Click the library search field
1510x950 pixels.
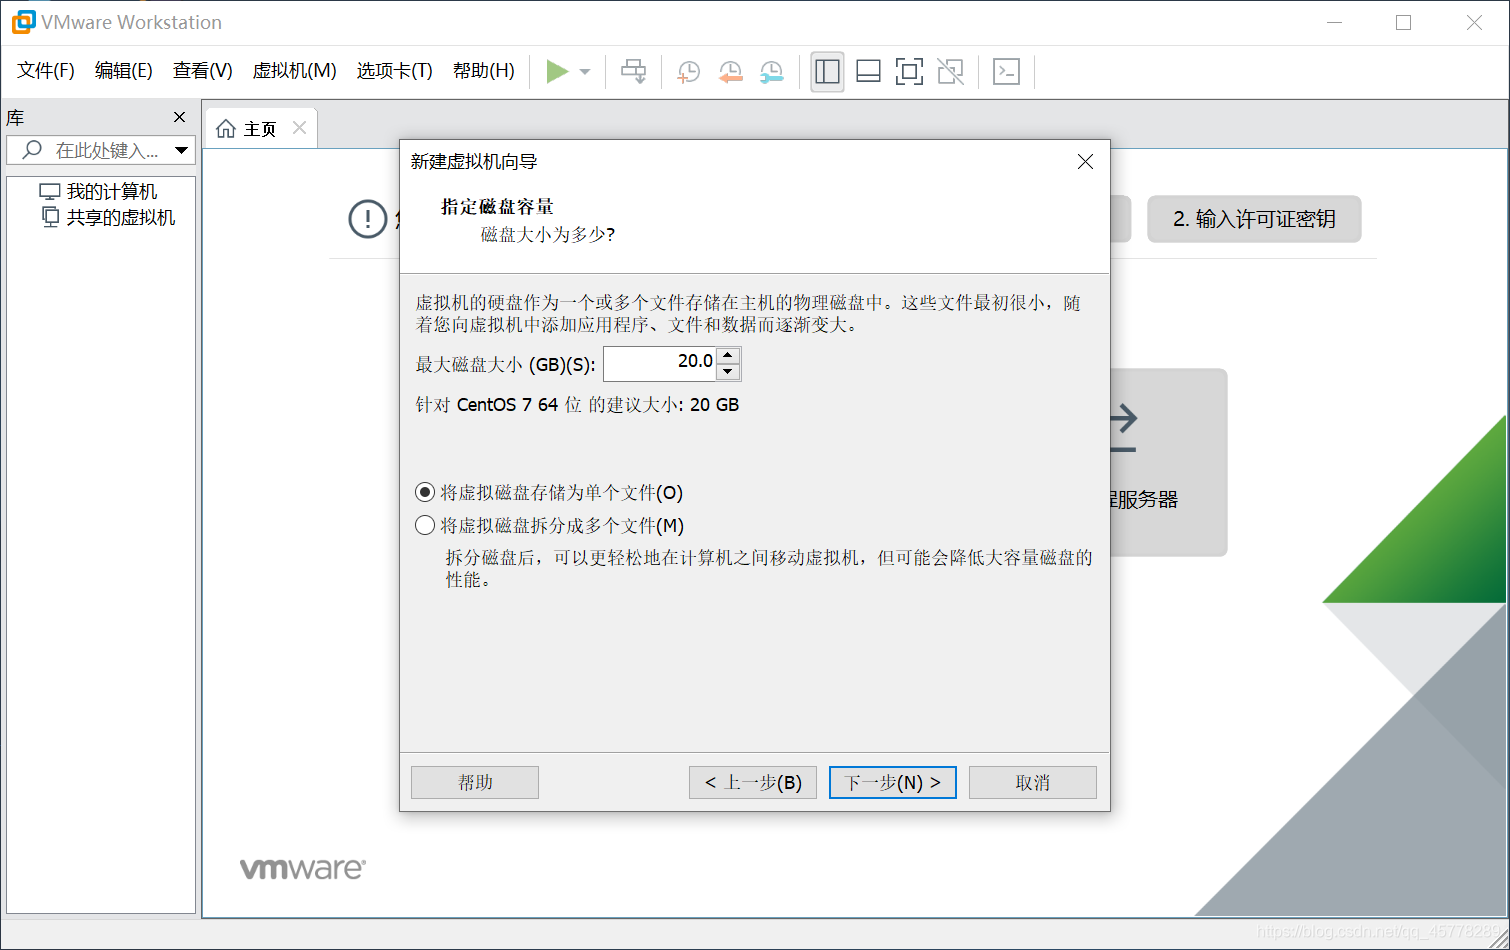click(x=101, y=150)
